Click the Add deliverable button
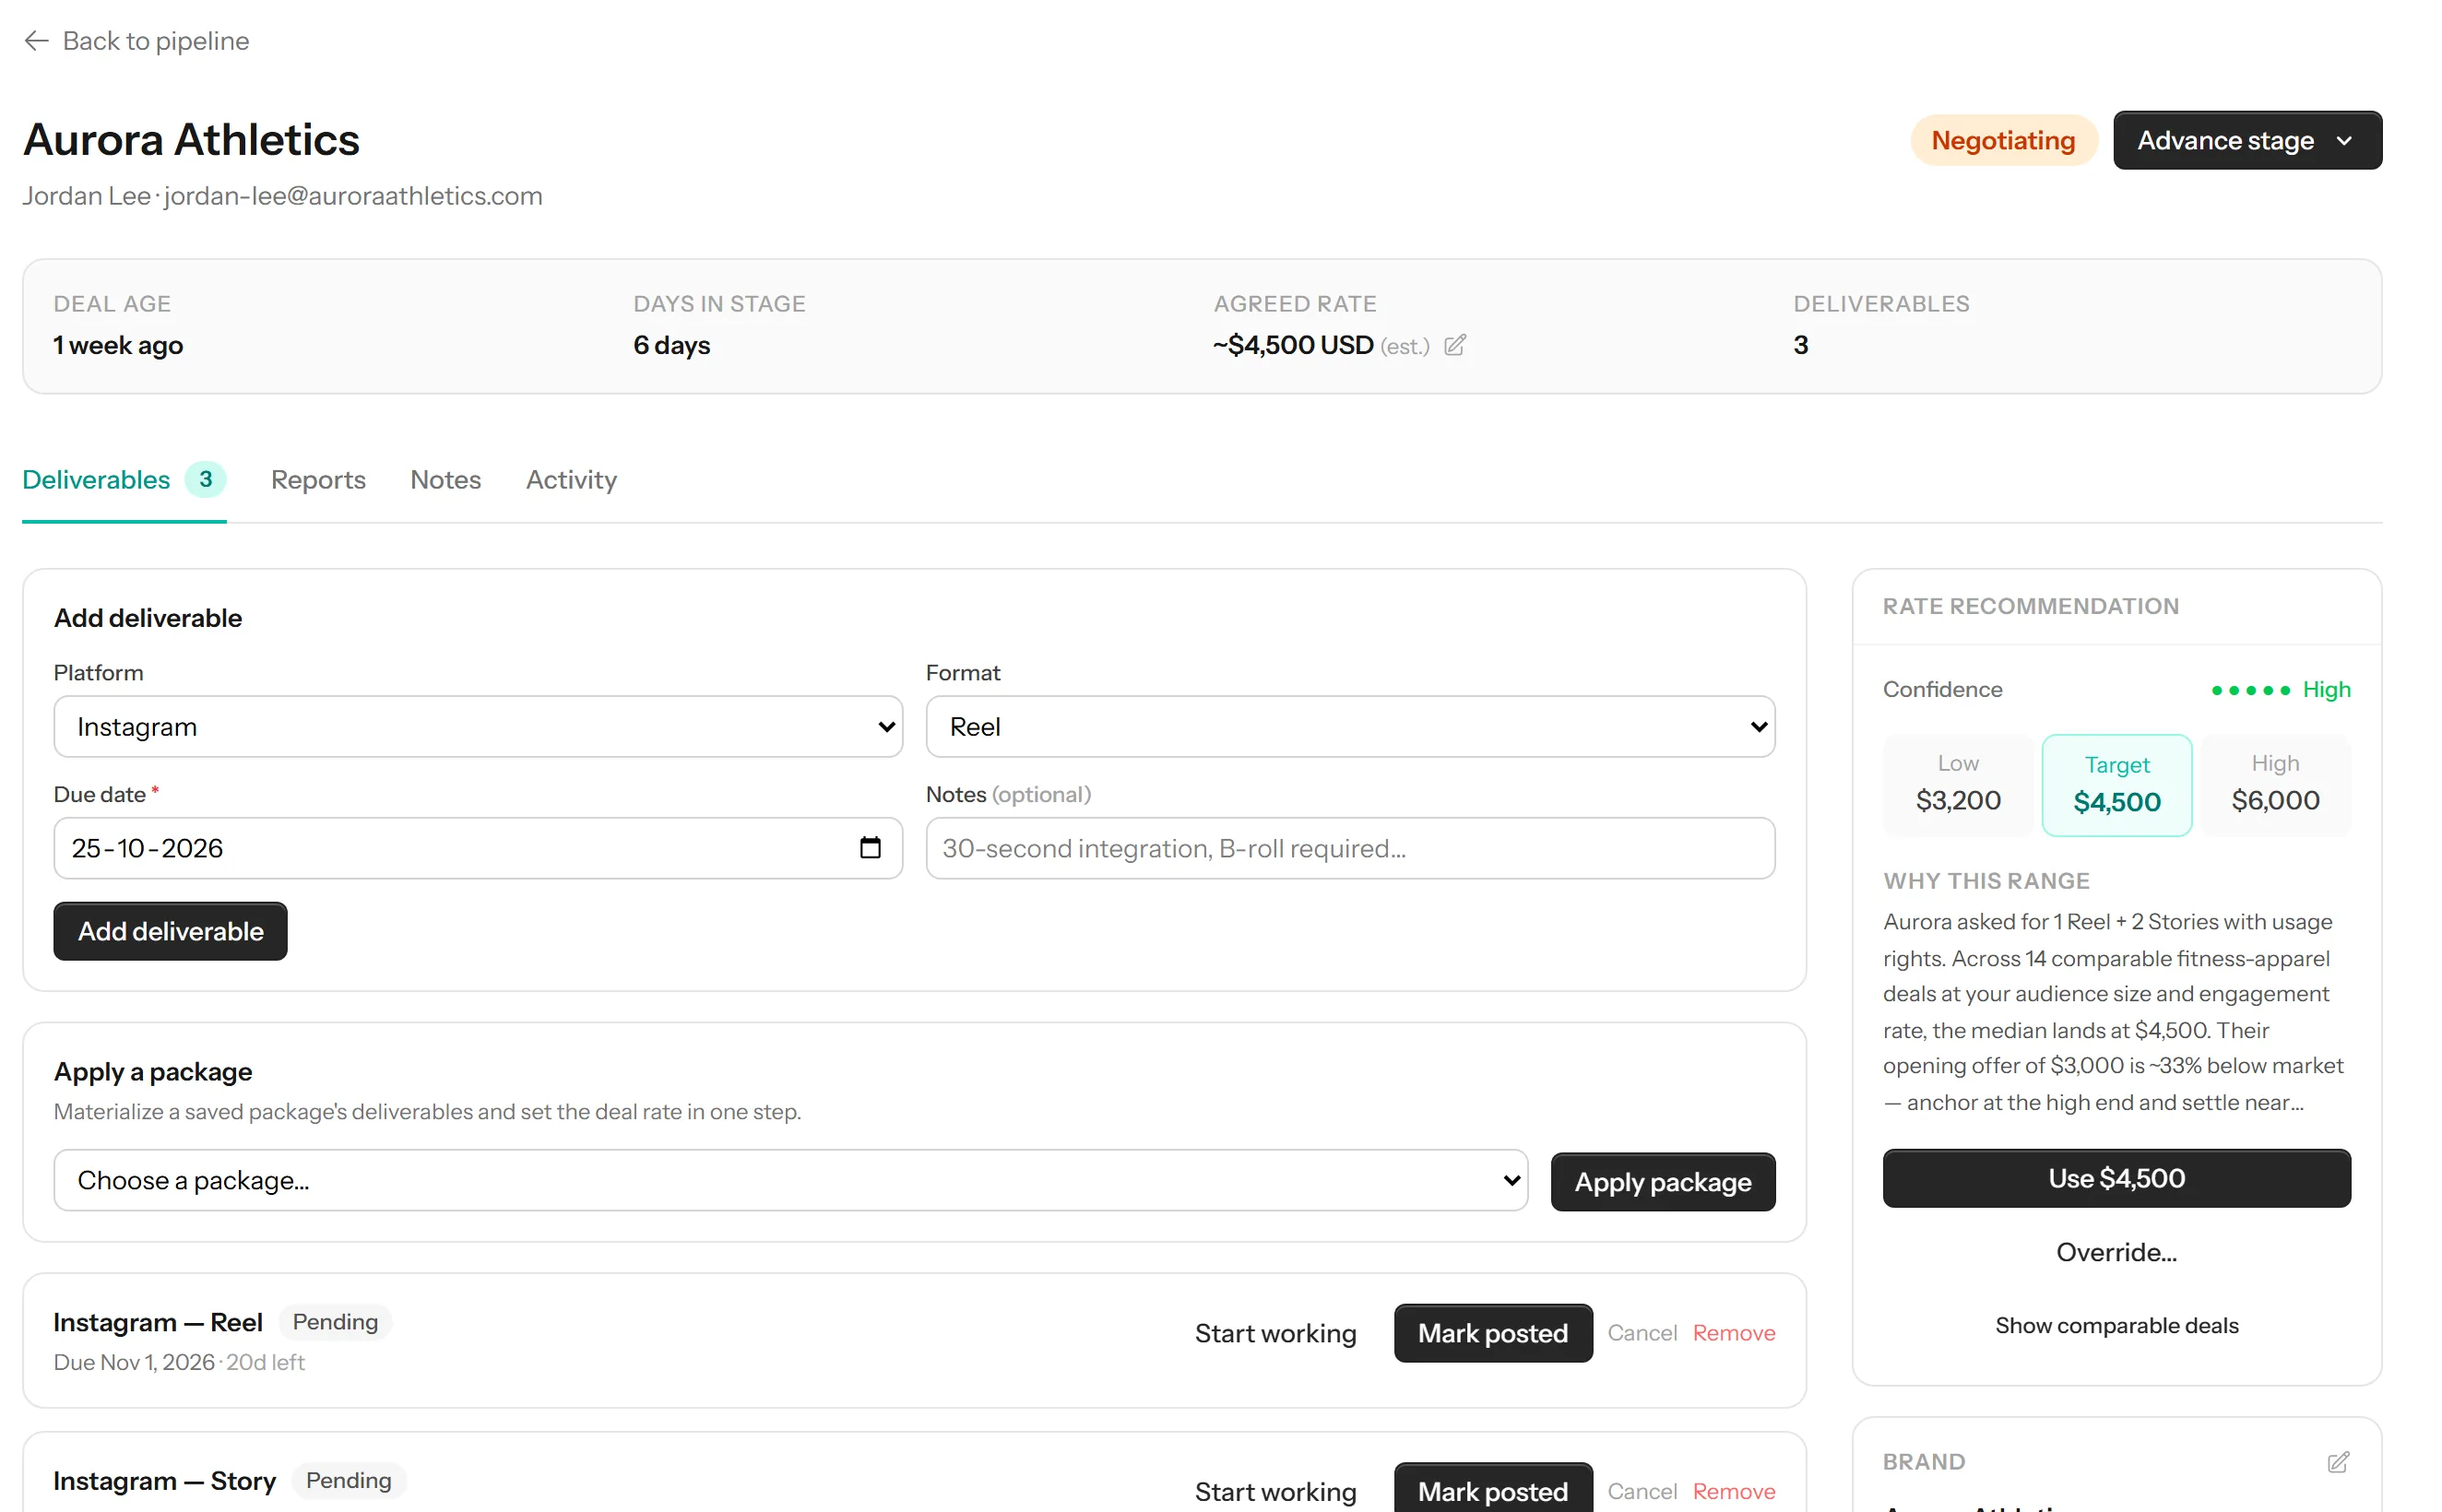 coord(171,932)
